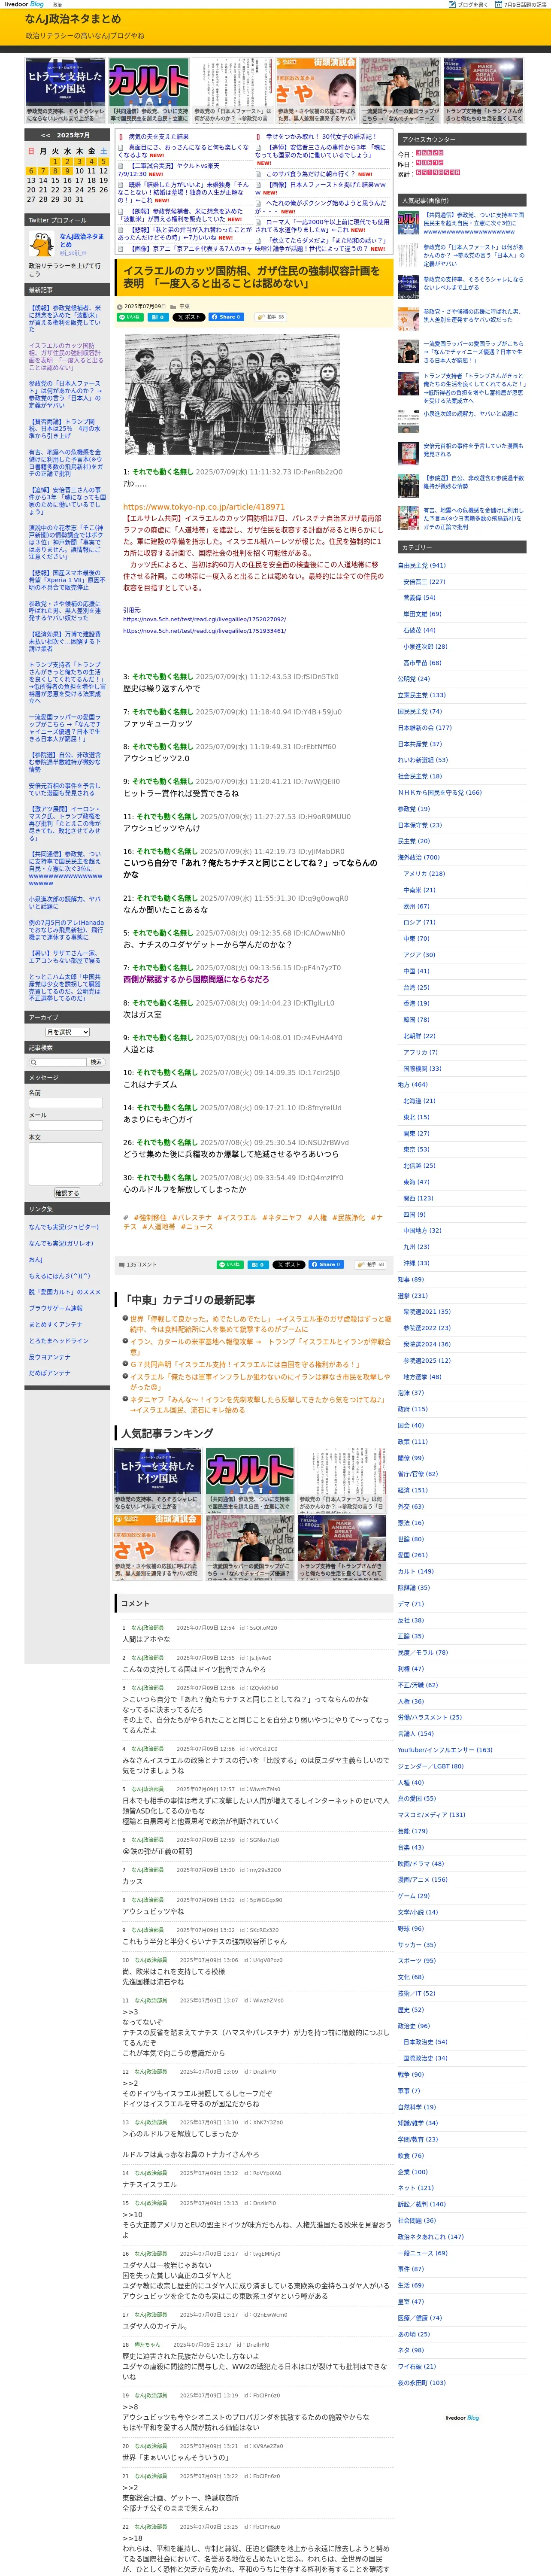Click the Hatena B! button below article tags
The width and height of the screenshot is (551, 2576).
[257, 1265]
